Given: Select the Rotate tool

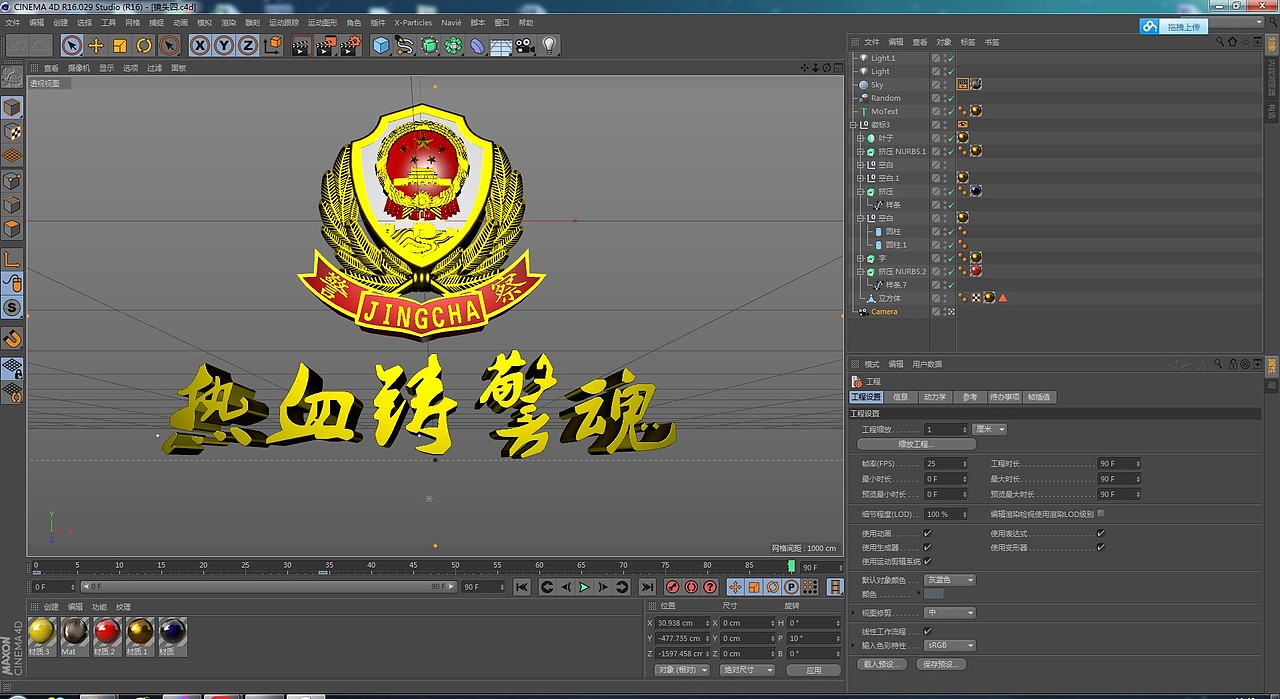Looking at the screenshot, I should pos(144,45).
